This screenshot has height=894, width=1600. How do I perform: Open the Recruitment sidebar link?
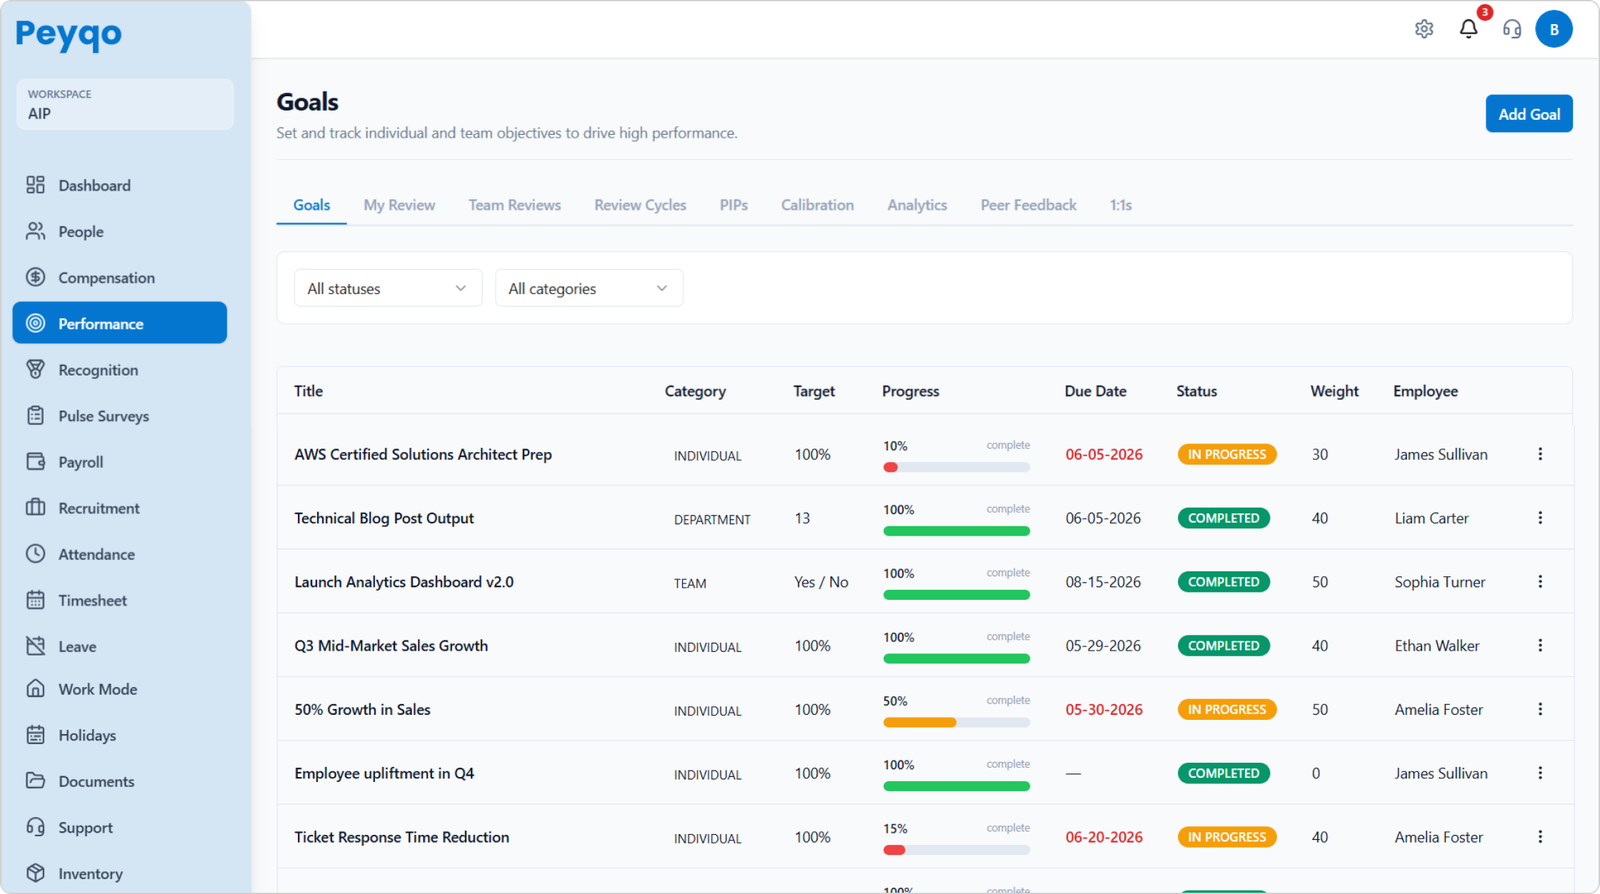click(x=120, y=507)
